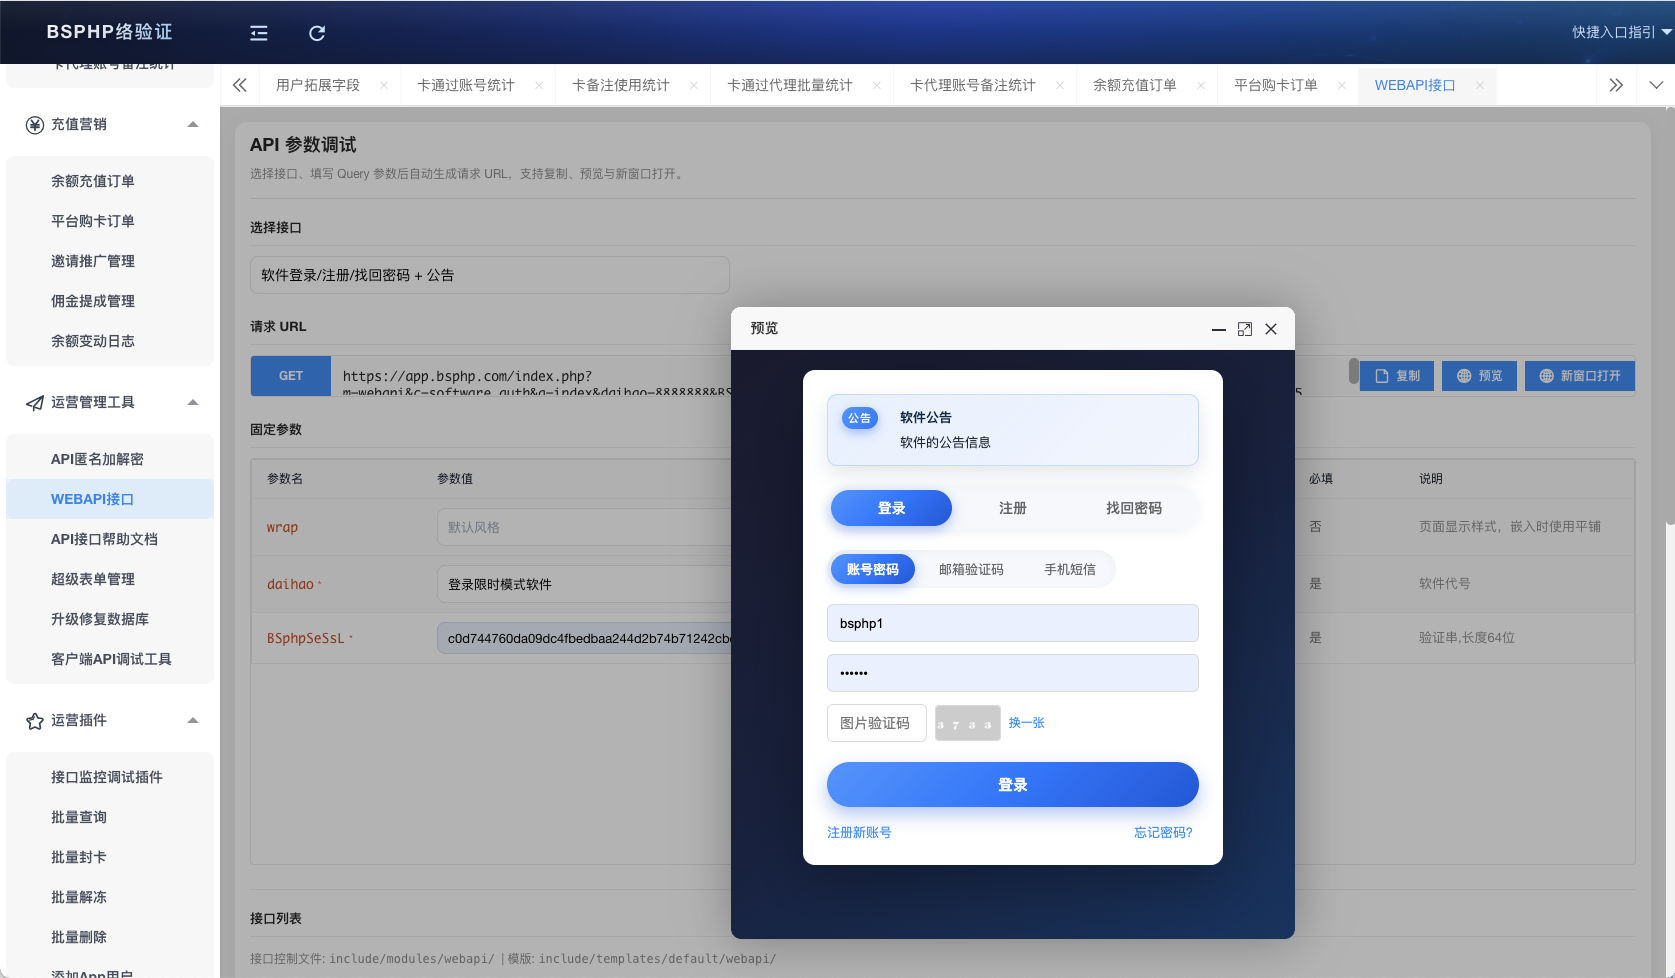Choose 账号密码 login method
This screenshot has width=1675, height=978.
point(873,569)
